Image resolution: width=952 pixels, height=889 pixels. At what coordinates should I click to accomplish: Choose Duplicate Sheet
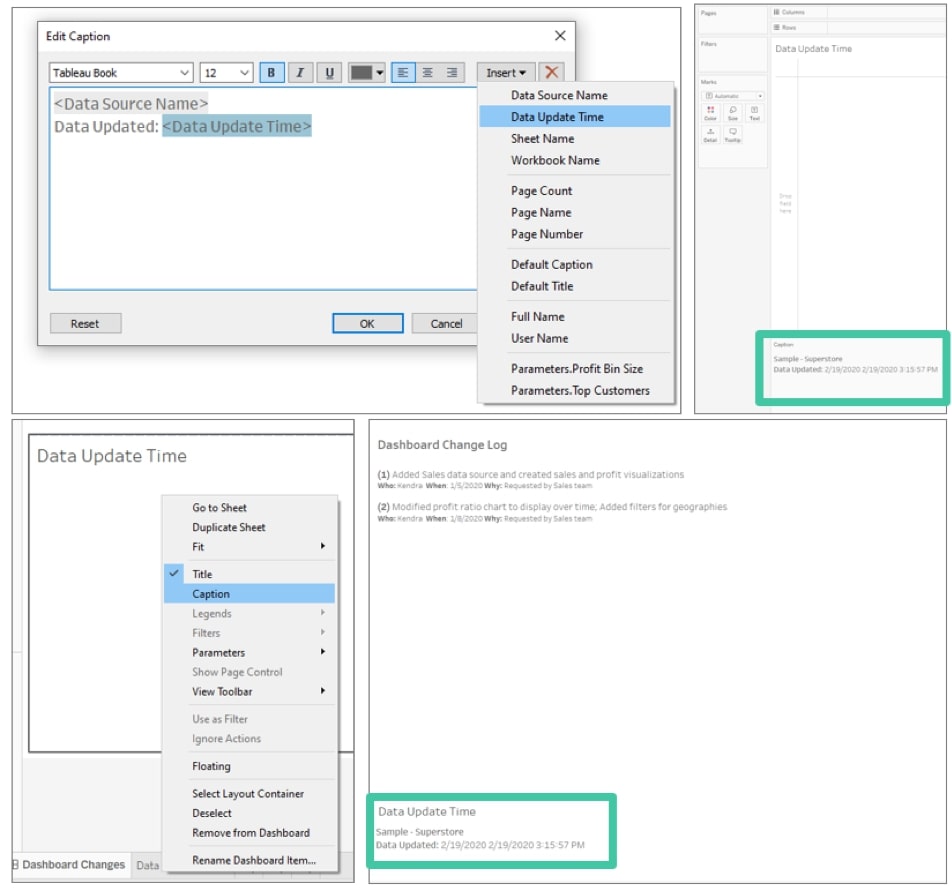coord(250,527)
